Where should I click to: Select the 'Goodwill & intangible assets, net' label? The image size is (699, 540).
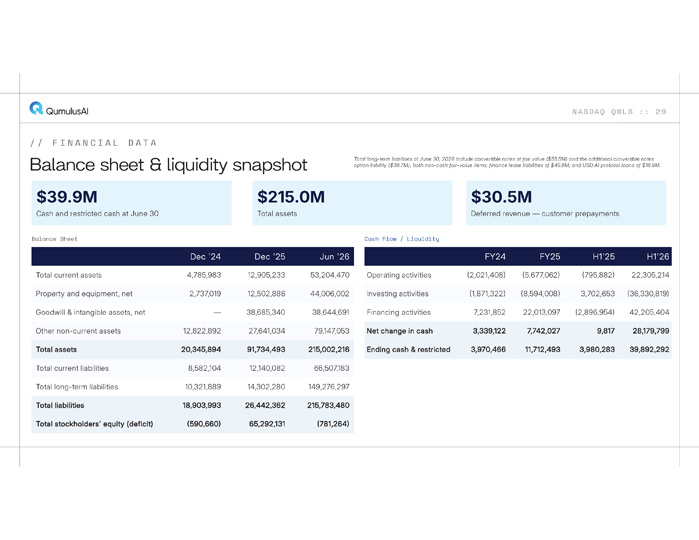coord(90,312)
